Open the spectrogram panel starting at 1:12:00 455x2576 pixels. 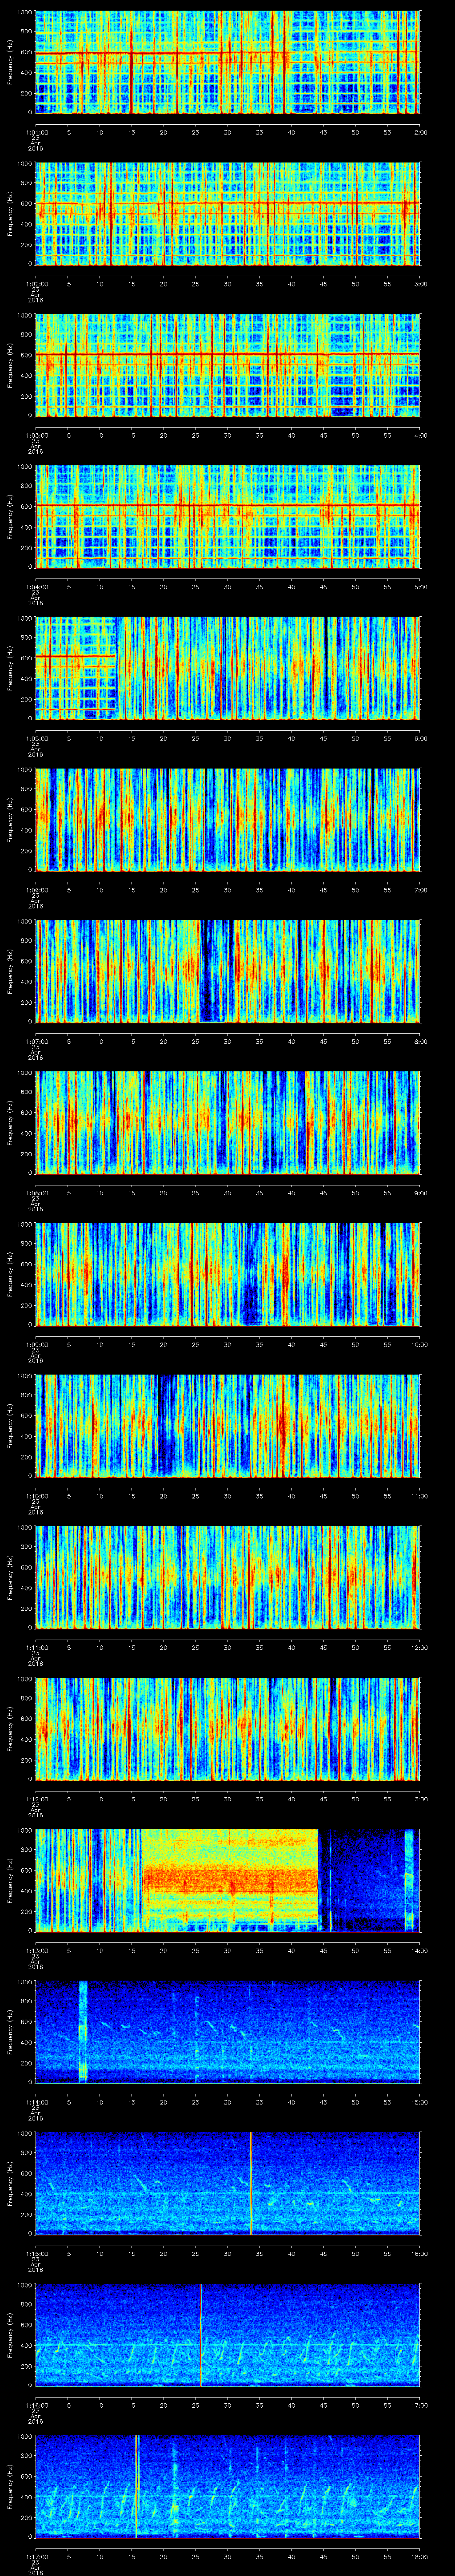(228, 1729)
